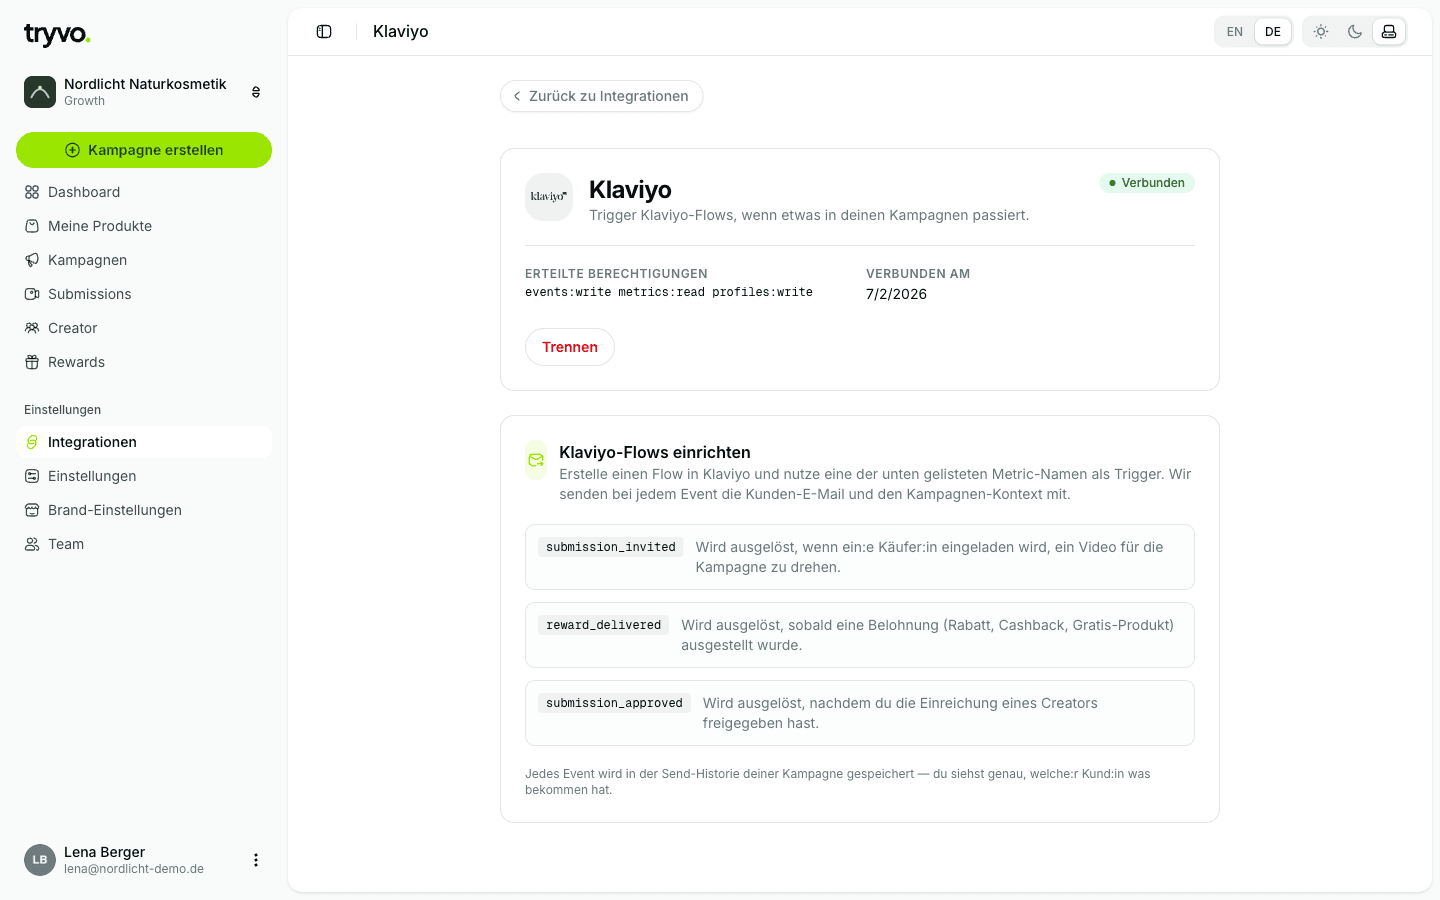Image resolution: width=1440 pixels, height=900 pixels.
Task: Select the submission_approved metric name
Action: 614,703
